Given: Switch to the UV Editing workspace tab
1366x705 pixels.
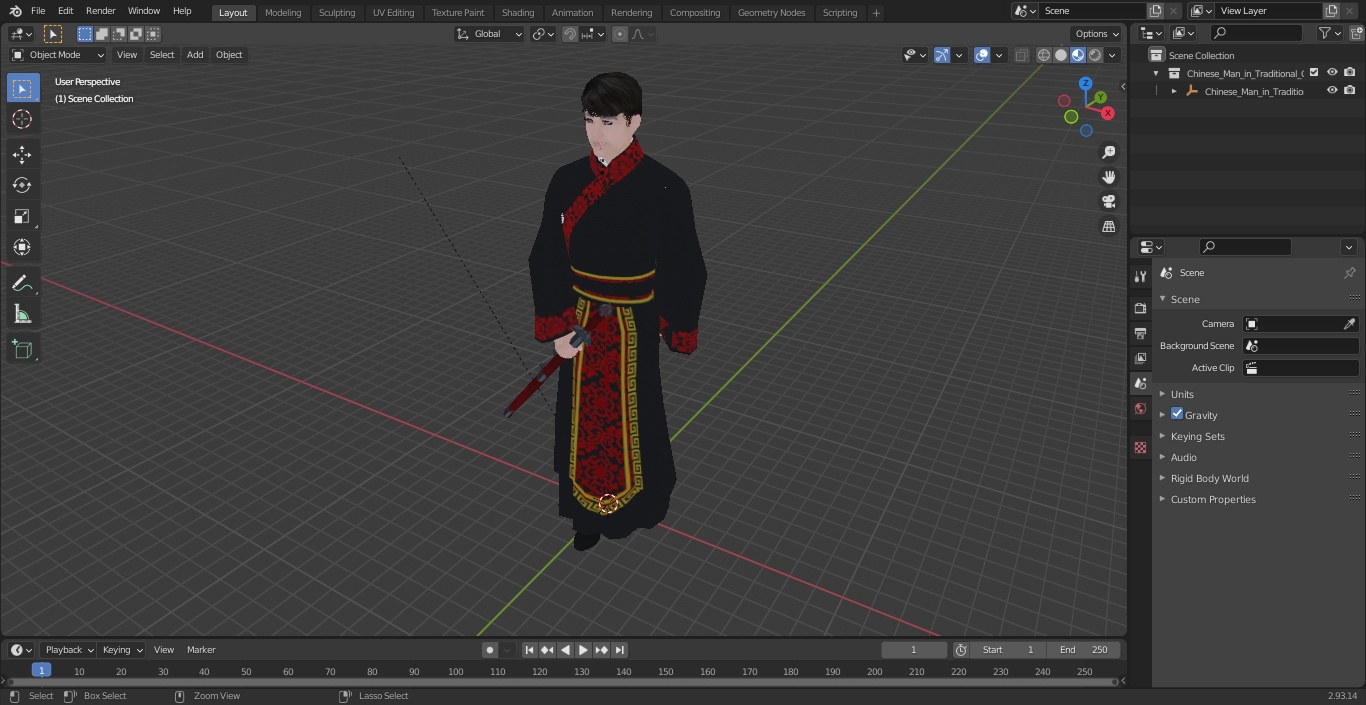Looking at the screenshot, I should [x=393, y=13].
